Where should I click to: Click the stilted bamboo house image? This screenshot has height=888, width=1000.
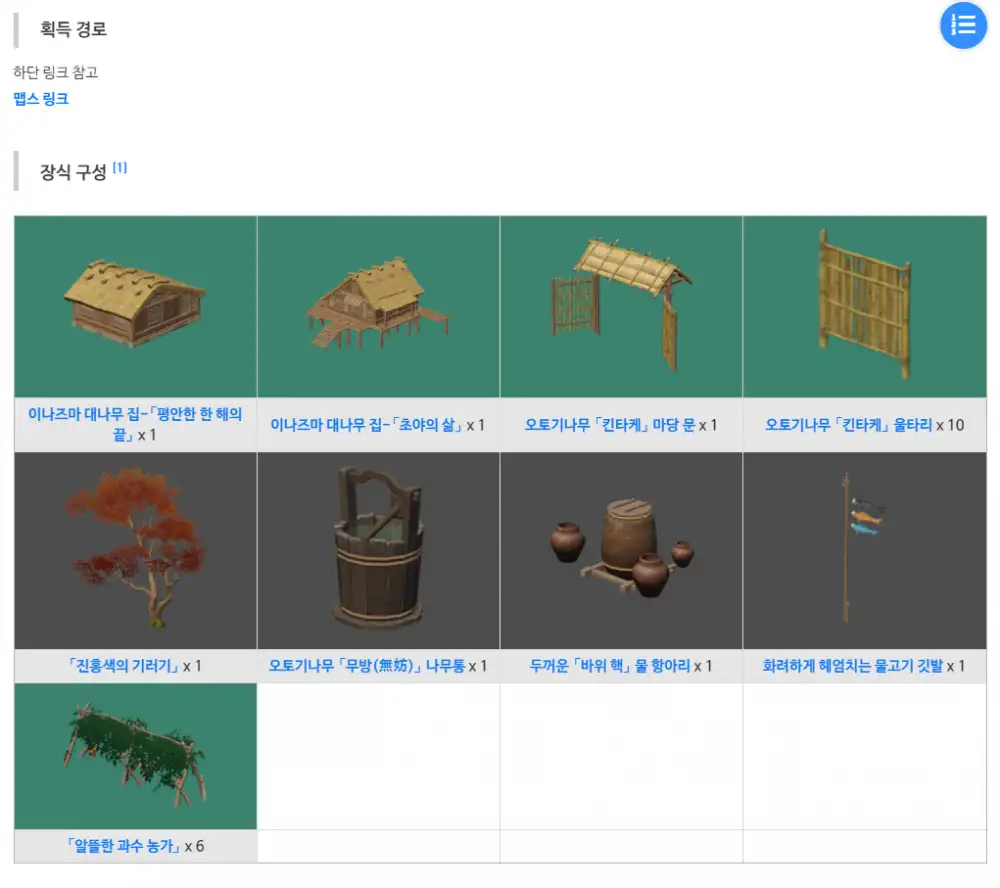(x=378, y=305)
